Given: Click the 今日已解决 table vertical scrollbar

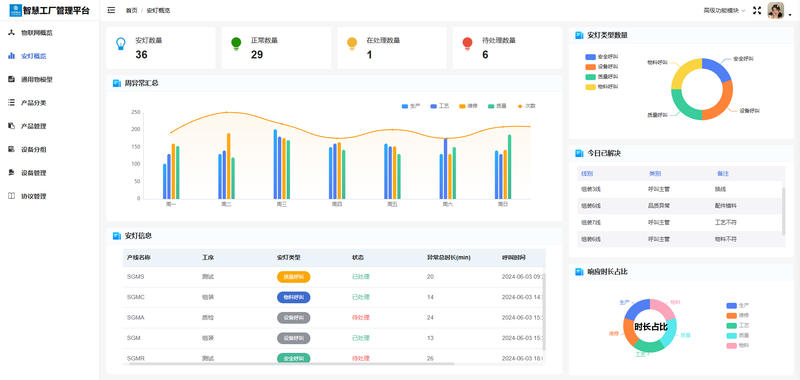Looking at the screenshot, I should click(x=784, y=211).
